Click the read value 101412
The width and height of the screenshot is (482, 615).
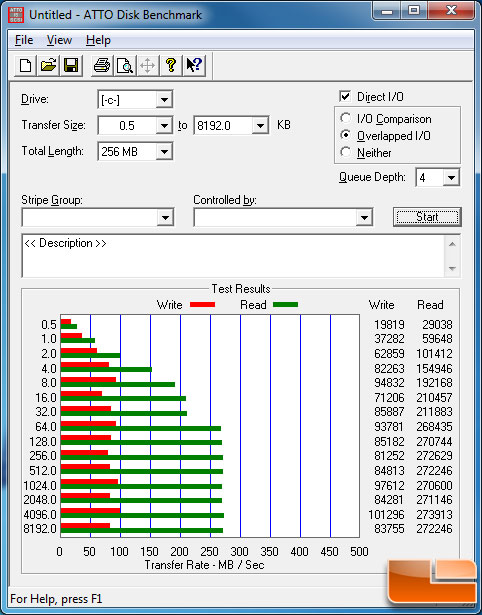click(434, 353)
